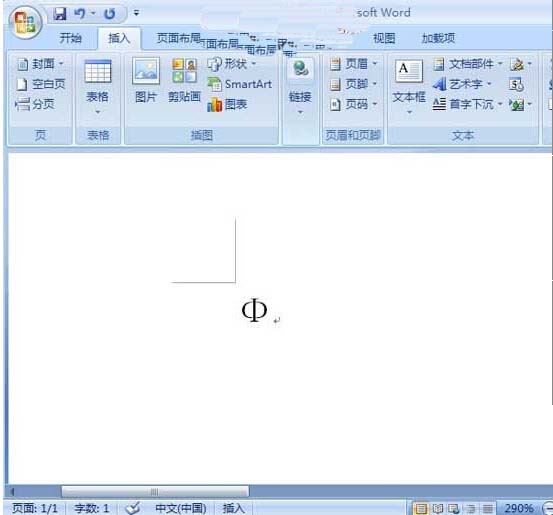The width and height of the screenshot is (553, 515).
Task: Open the 链接 links menu
Action: (300, 87)
